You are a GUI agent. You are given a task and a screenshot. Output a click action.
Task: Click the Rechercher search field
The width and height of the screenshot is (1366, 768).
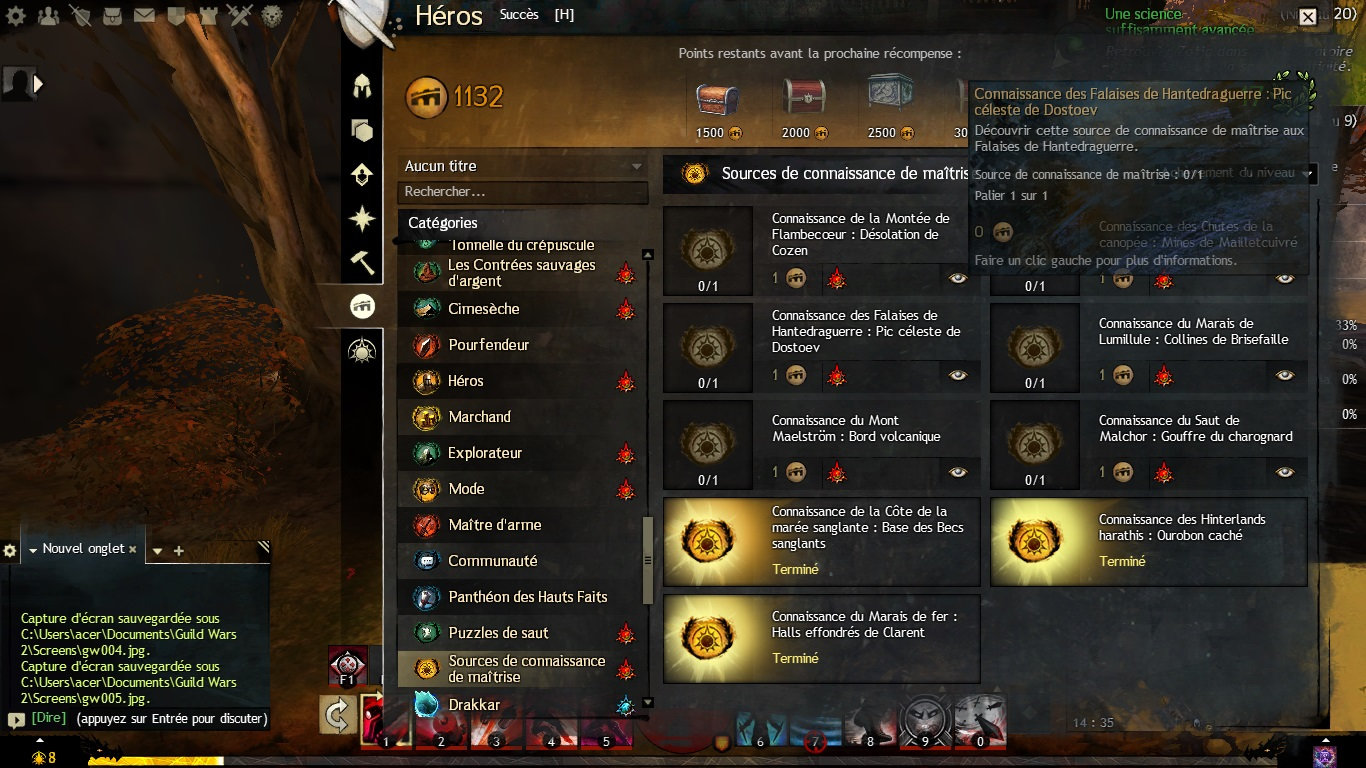click(x=523, y=192)
